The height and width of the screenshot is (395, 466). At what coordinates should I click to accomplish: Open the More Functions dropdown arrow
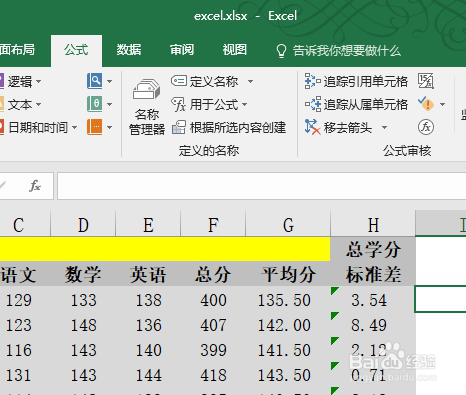[109, 127]
